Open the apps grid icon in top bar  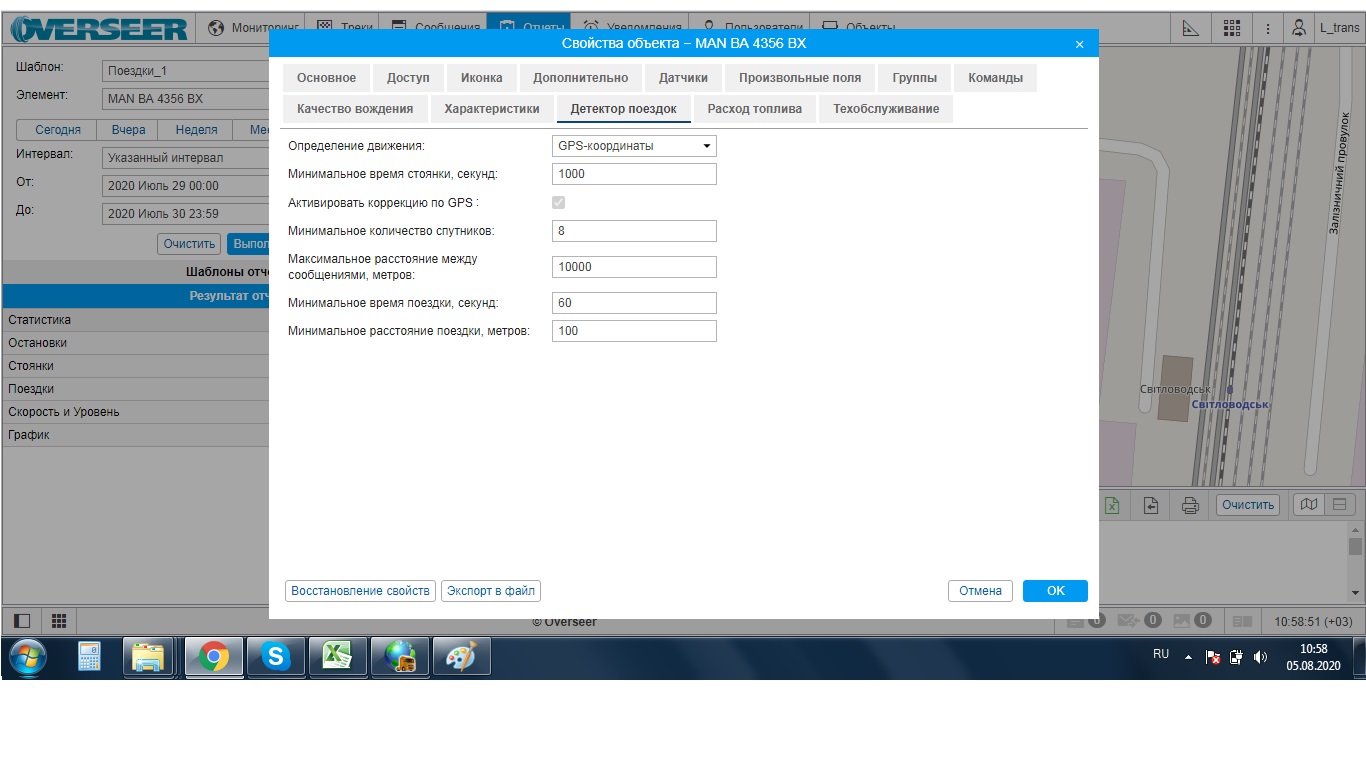pos(1232,28)
